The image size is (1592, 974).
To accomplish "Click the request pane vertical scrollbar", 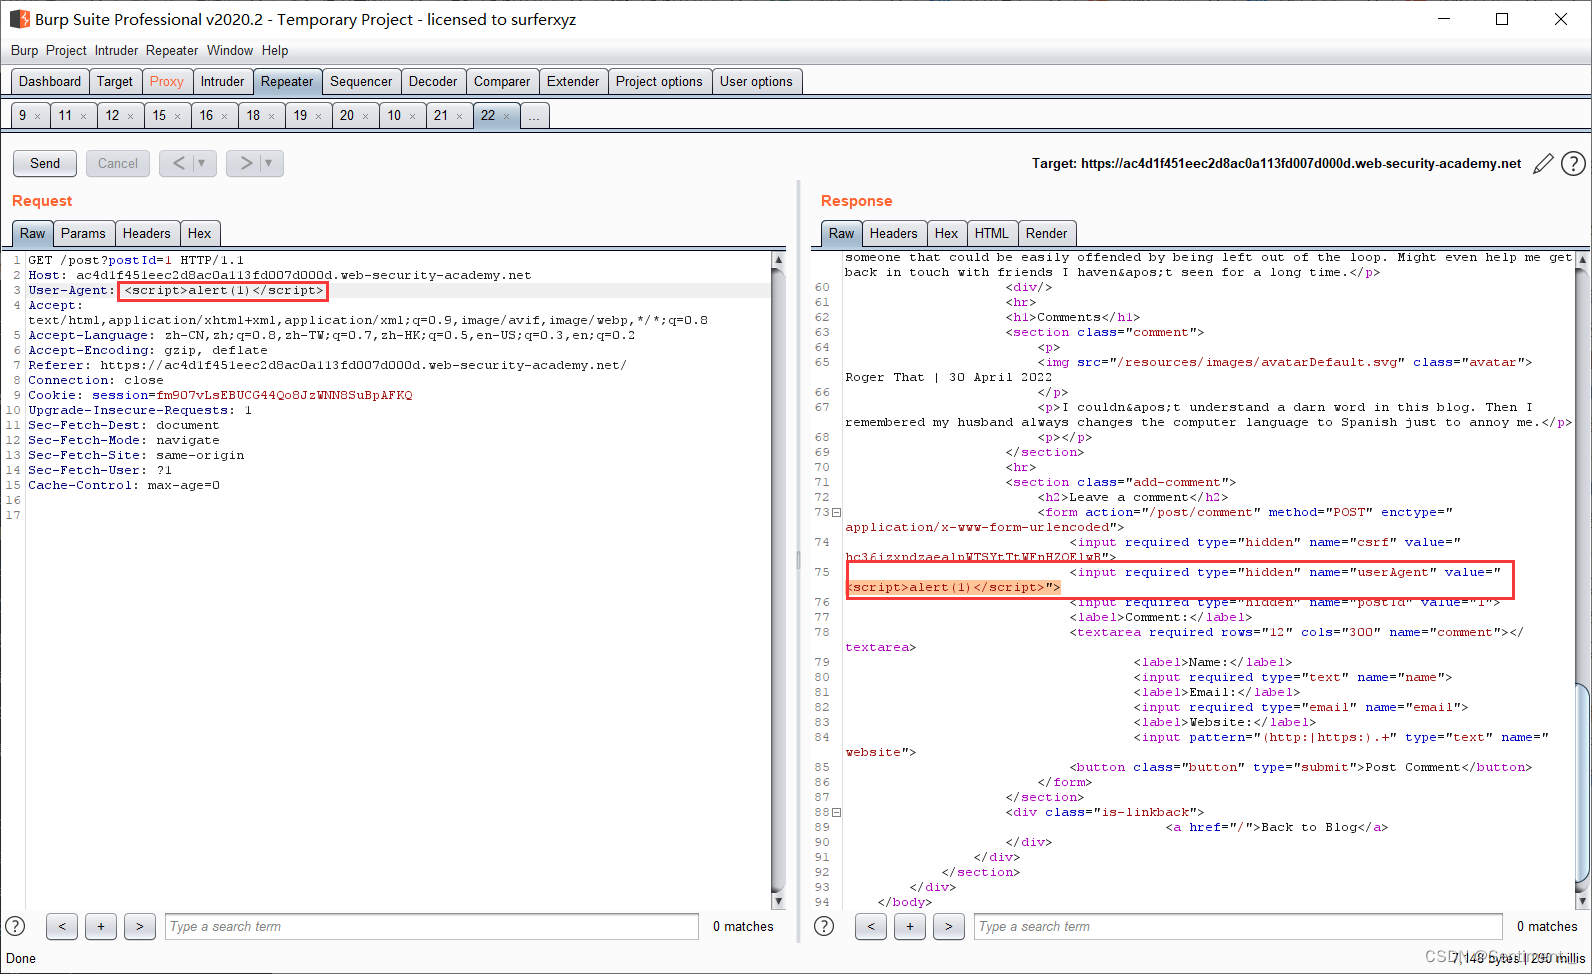I will (x=778, y=580).
